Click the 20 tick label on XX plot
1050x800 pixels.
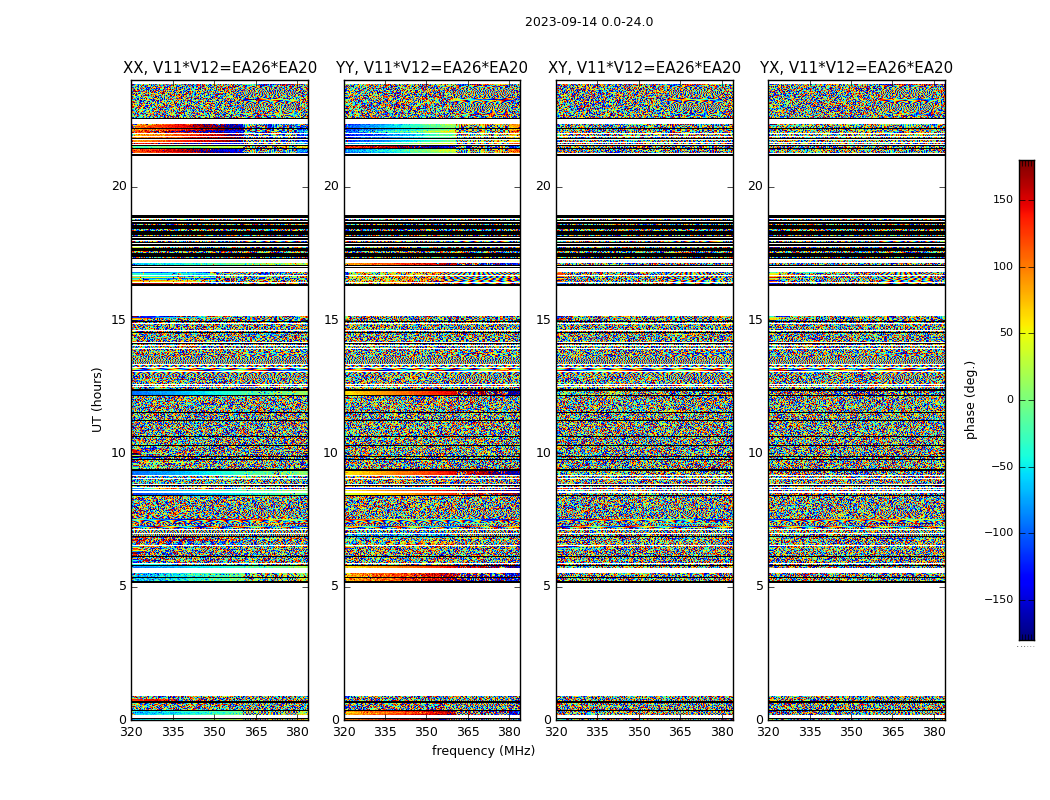(119, 186)
